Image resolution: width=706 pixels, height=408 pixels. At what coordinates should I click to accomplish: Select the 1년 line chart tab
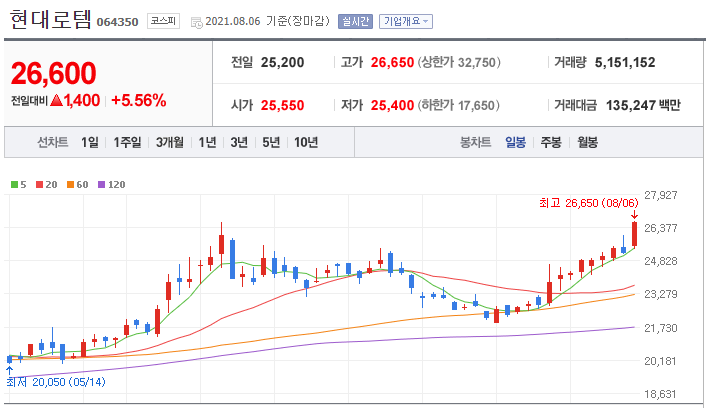pos(208,142)
